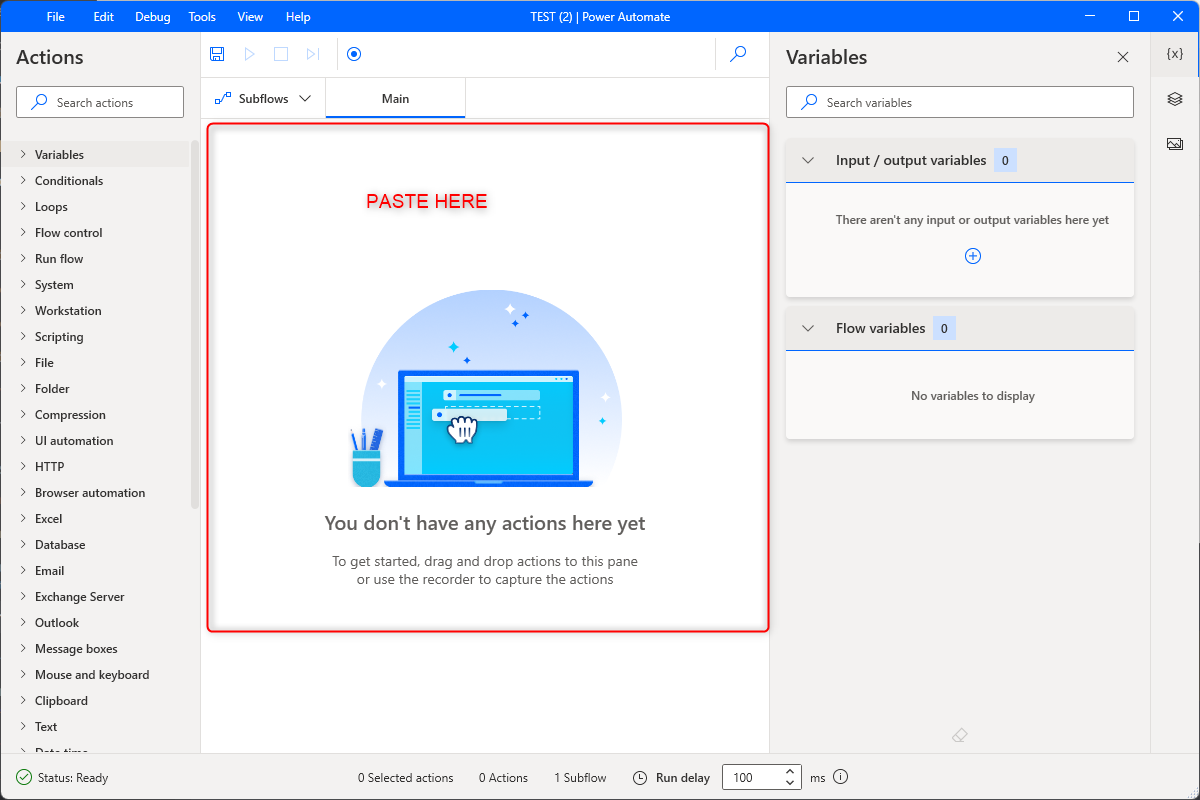
Task: Click the Run delay info icon
Action: coord(841,777)
